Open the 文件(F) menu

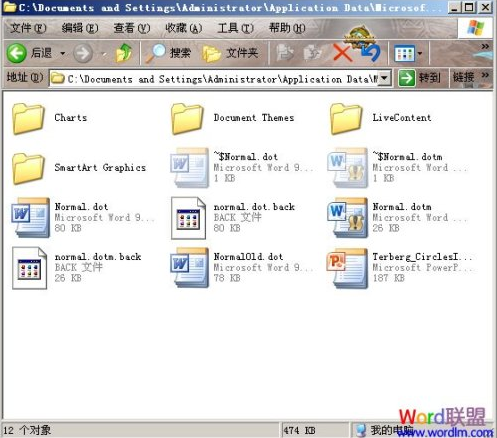[x=28, y=28]
